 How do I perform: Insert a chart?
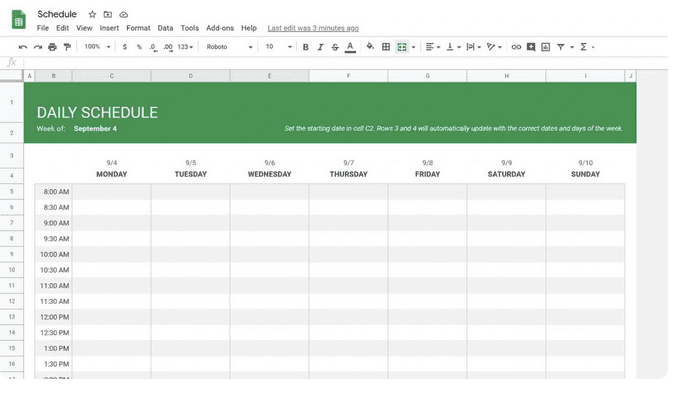coord(546,47)
